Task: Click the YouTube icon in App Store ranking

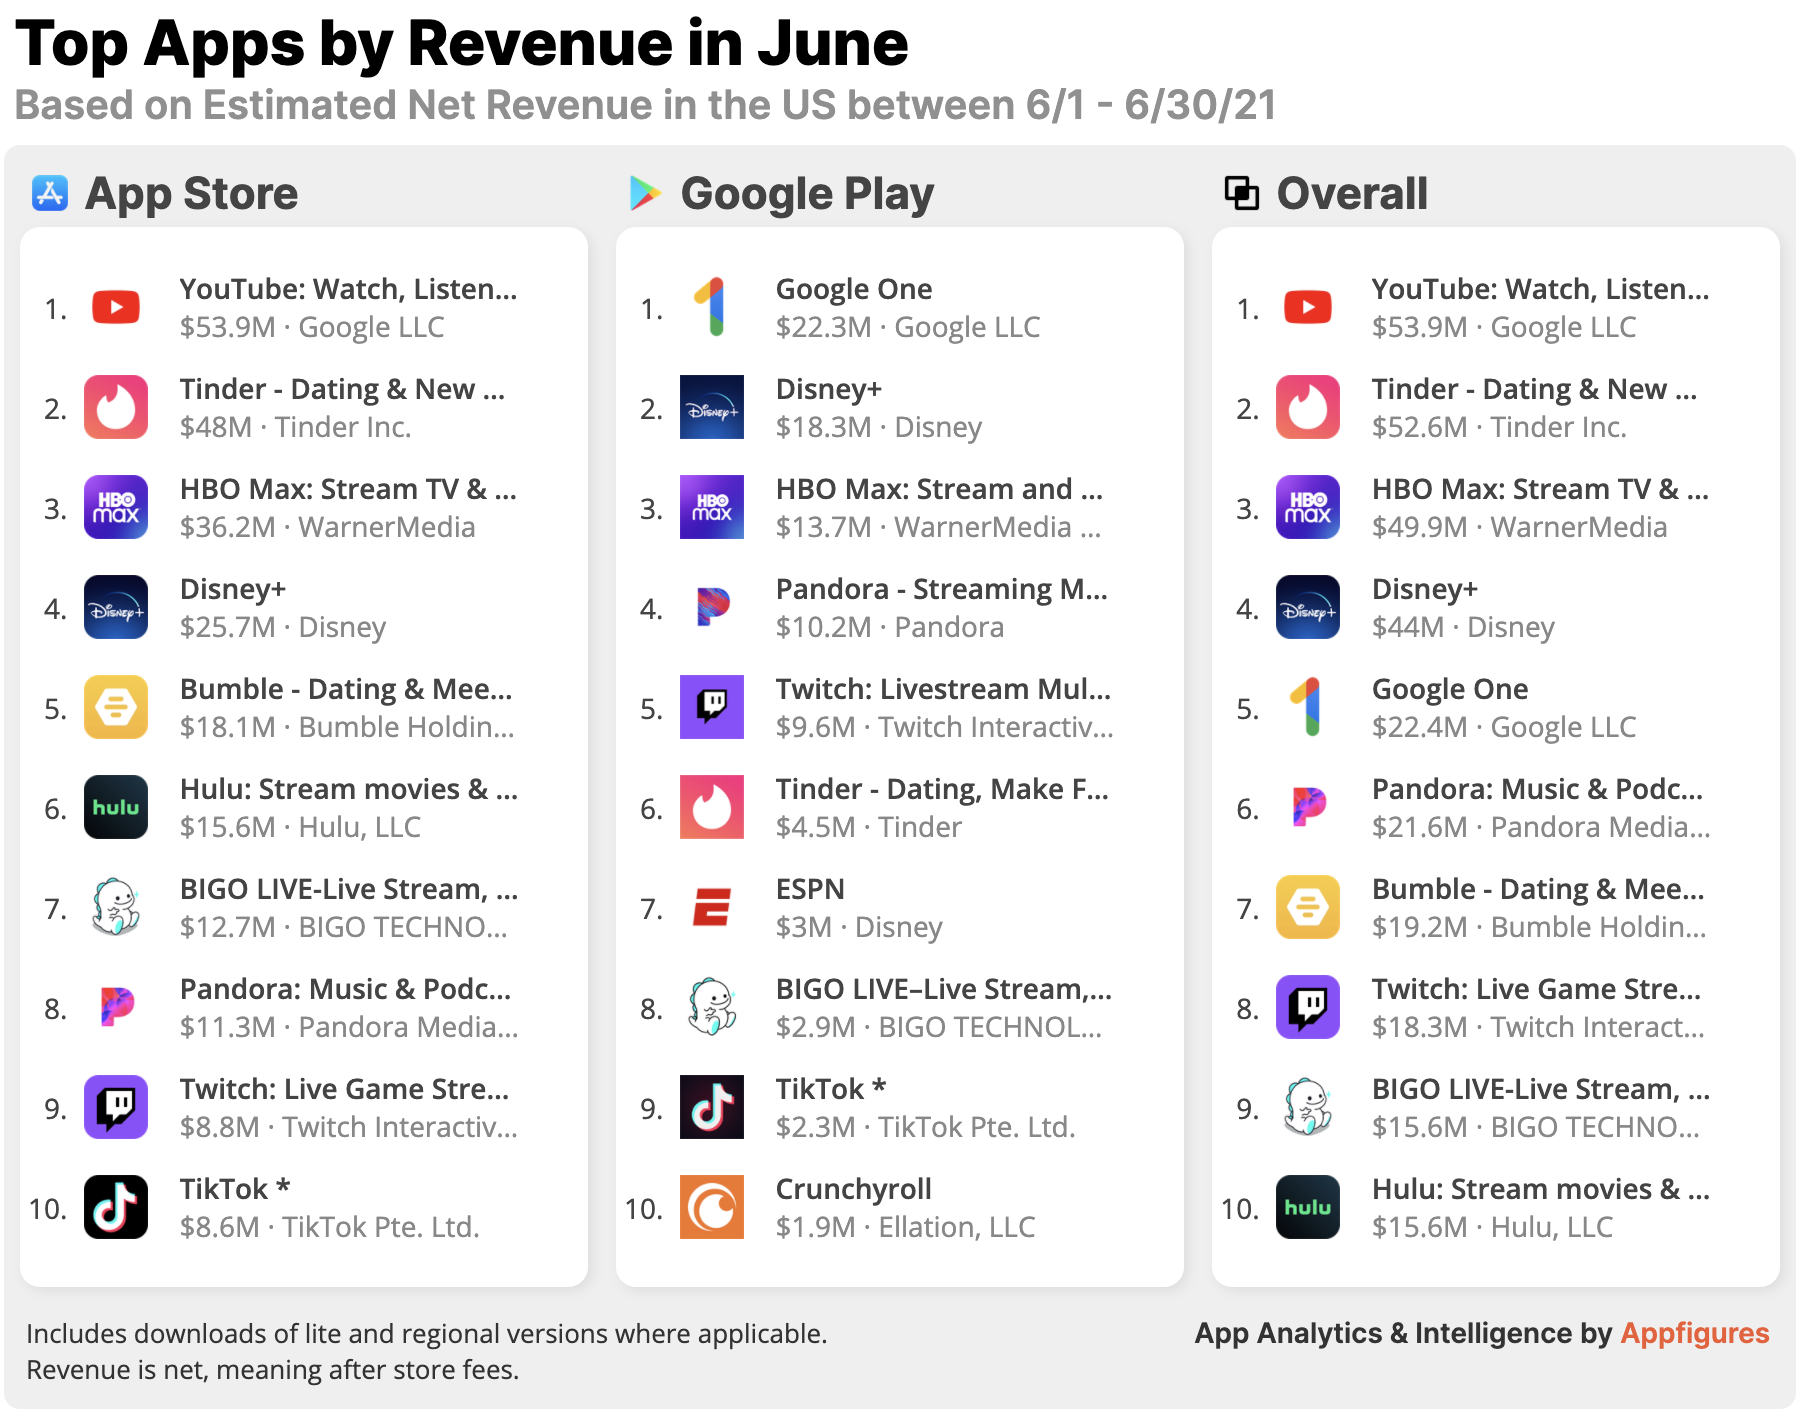Action: 115,307
